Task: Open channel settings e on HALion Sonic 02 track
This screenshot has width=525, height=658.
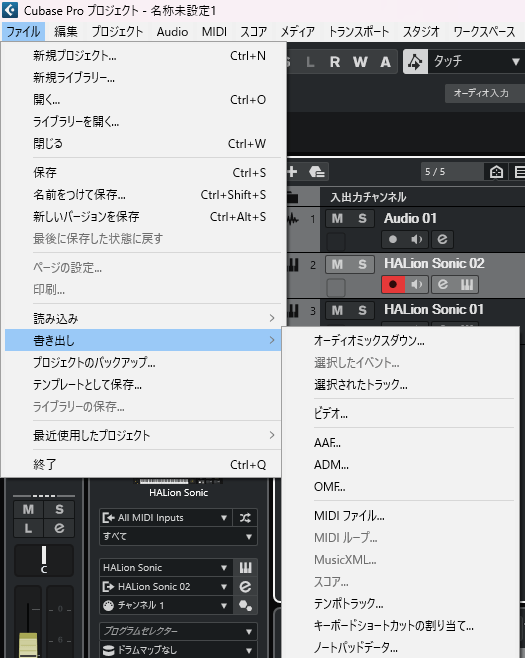Action: coord(443,285)
